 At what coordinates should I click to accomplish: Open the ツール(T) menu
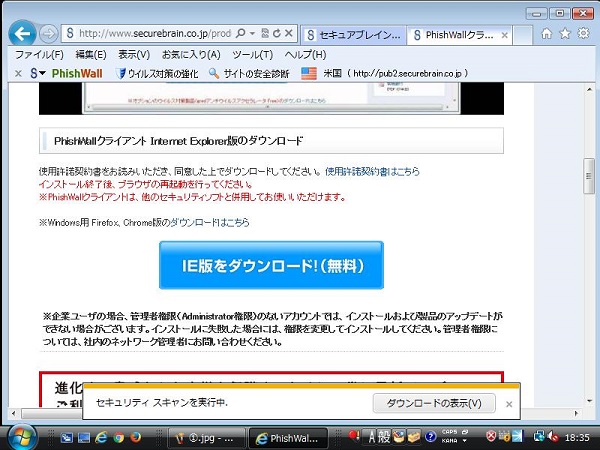[253, 55]
